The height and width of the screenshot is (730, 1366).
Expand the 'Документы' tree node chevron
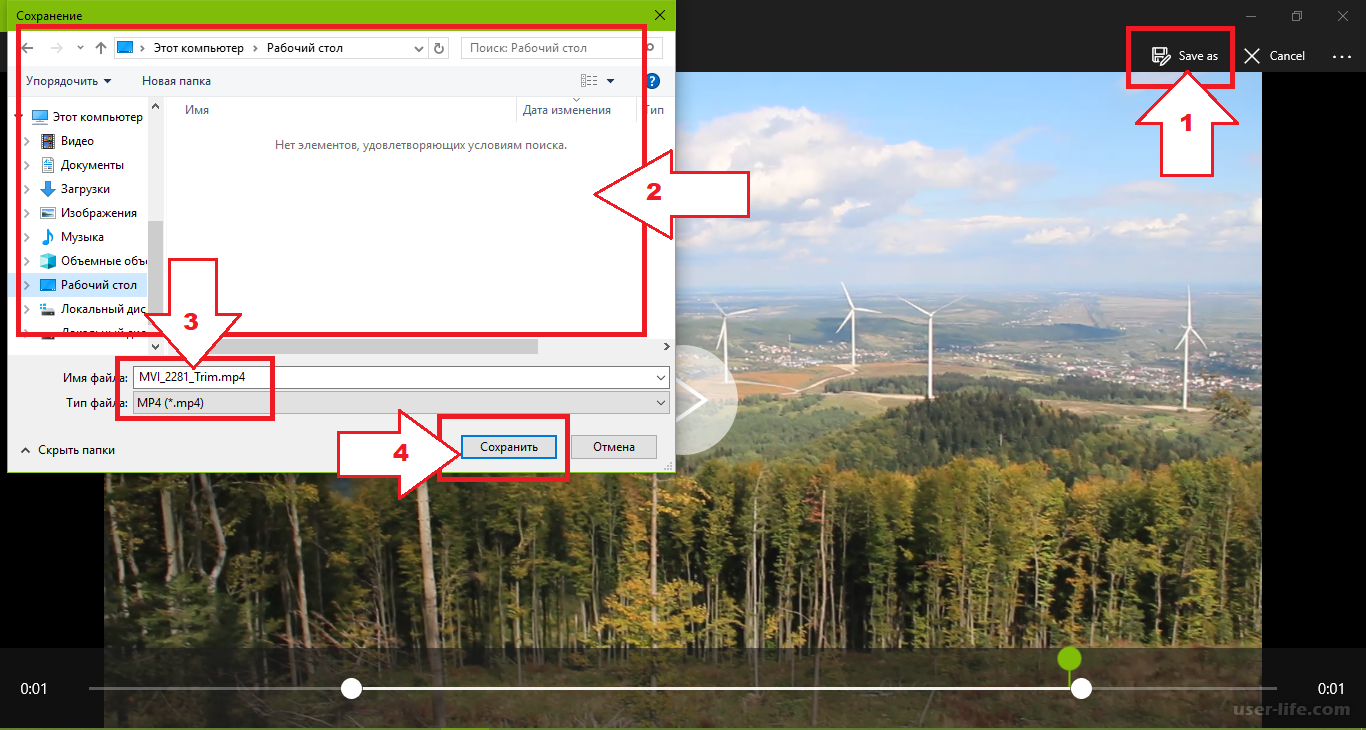click(x=27, y=165)
